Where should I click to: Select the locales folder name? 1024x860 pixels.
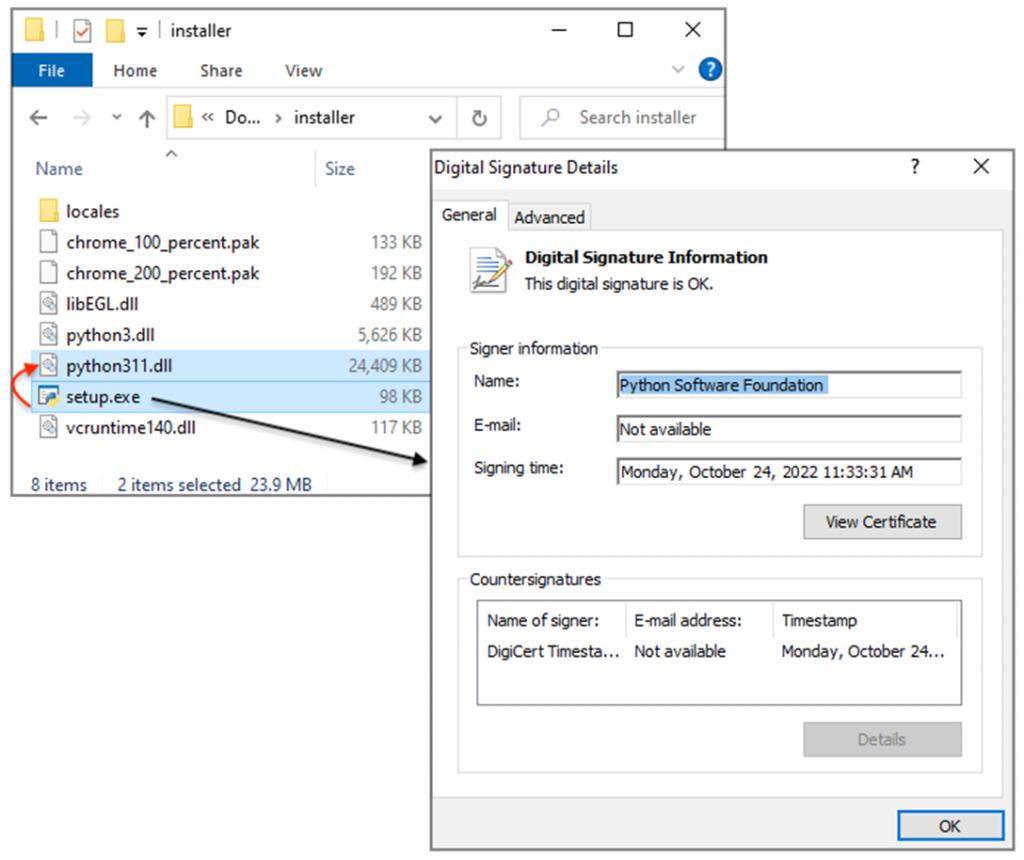[x=93, y=212]
